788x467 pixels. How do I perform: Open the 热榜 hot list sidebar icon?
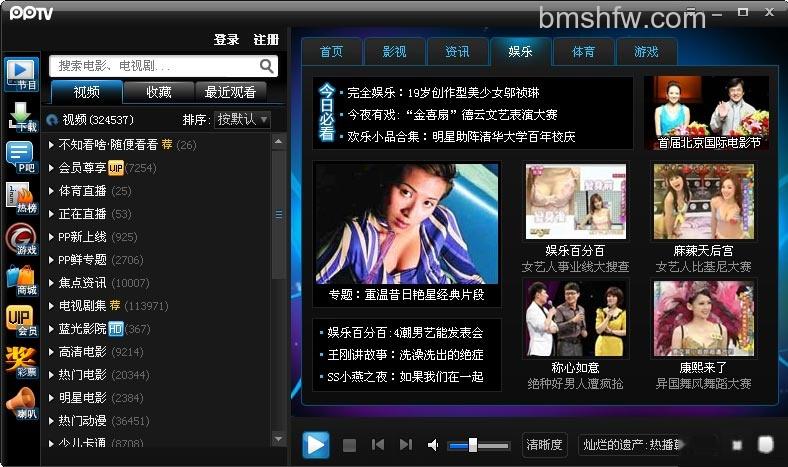(x=21, y=198)
